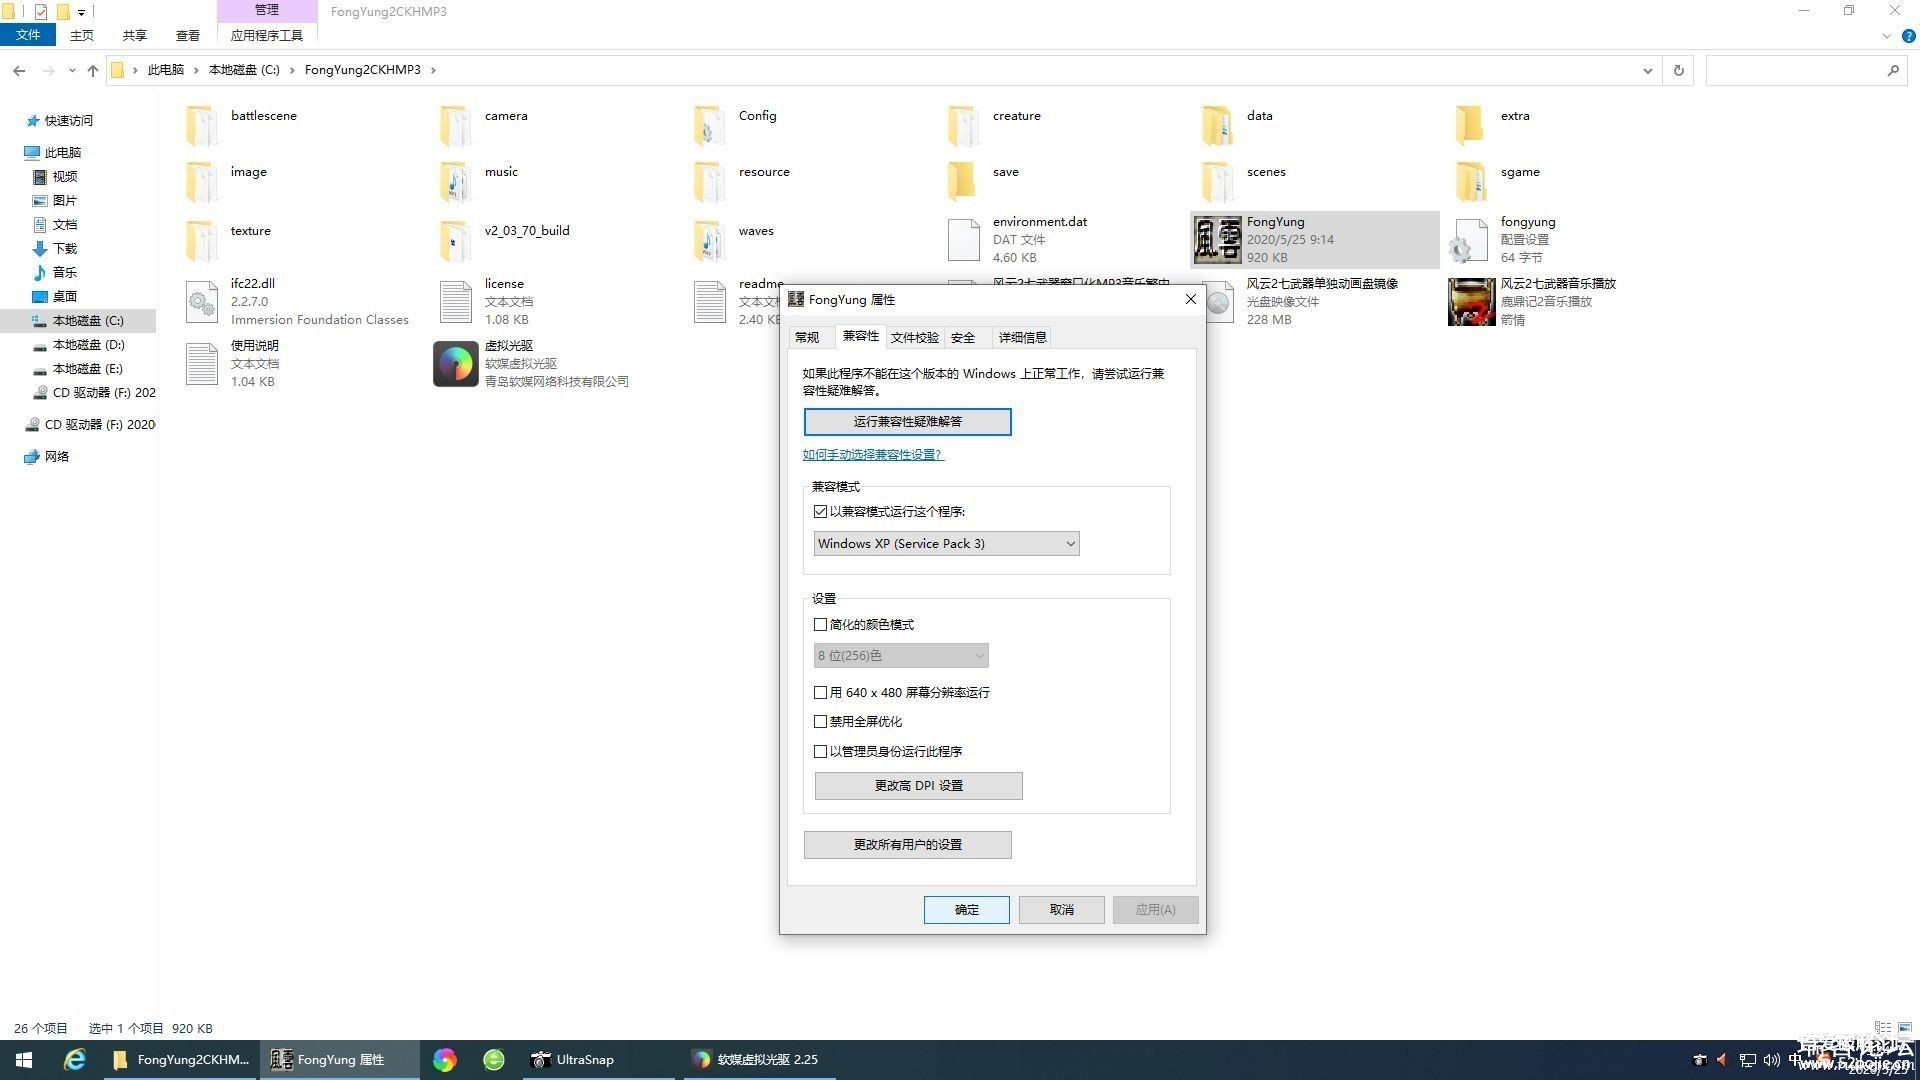Launch Internet Explorer from taskbar

click(74, 1059)
